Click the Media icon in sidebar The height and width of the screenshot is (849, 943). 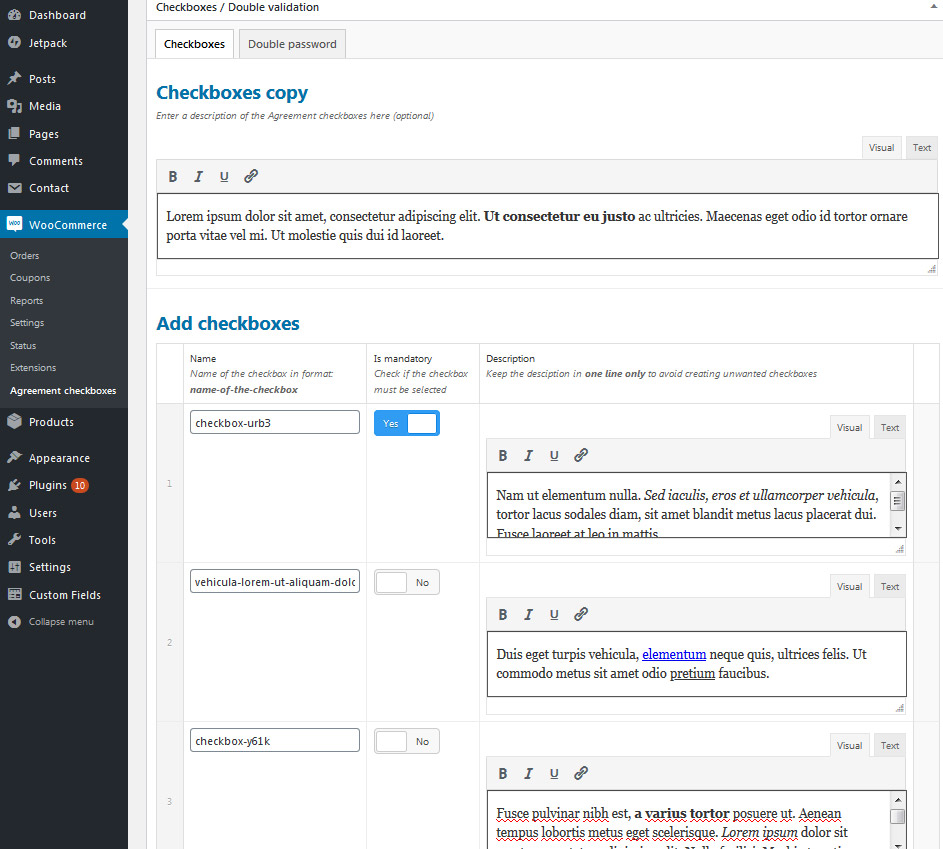click(x=14, y=106)
